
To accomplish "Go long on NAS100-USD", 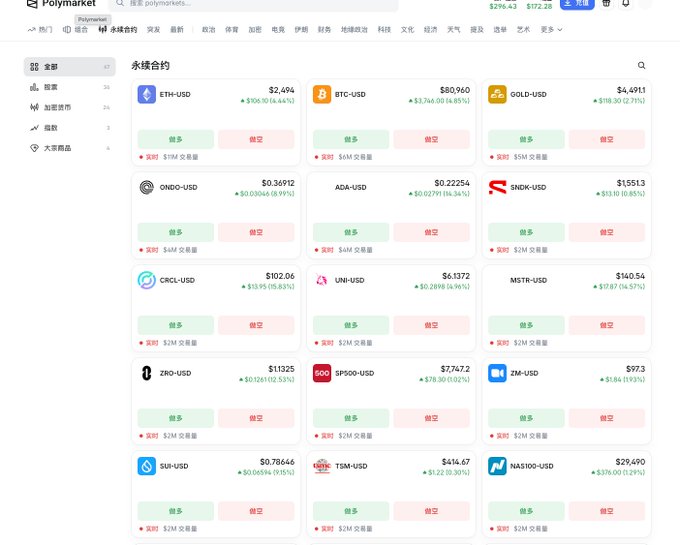I will point(526,511).
